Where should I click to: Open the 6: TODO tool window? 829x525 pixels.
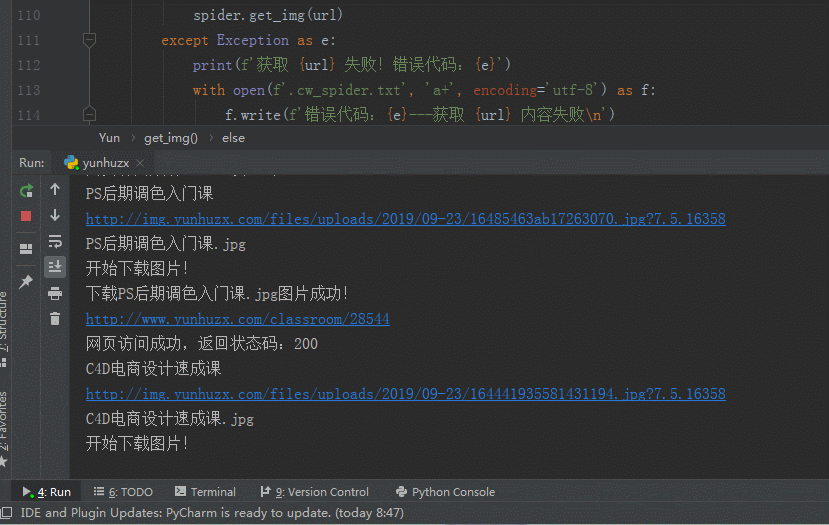tap(123, 492)
